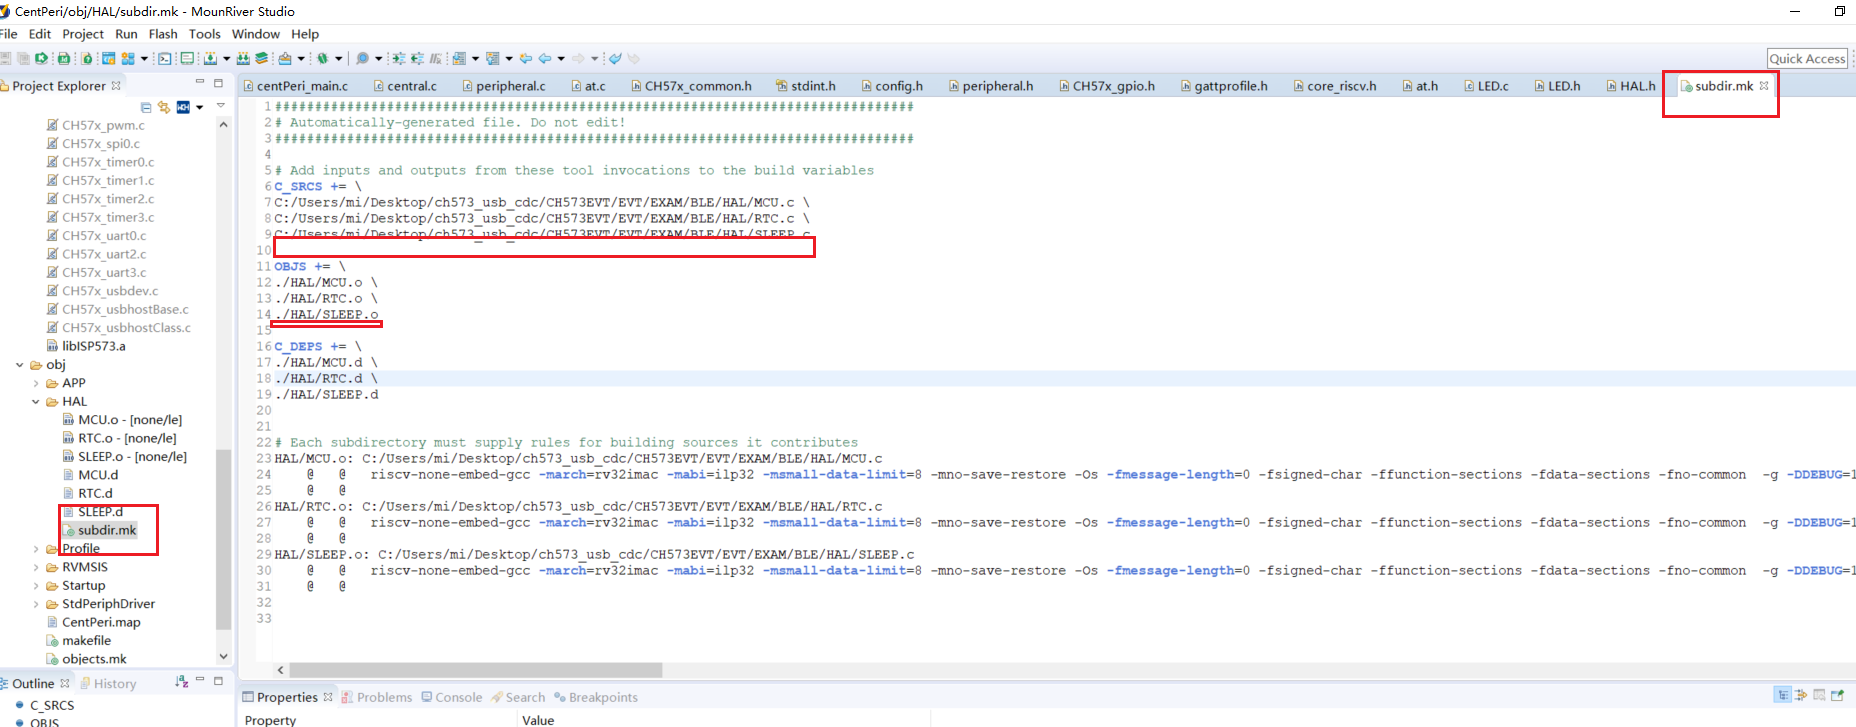Open the Tools menu
This screenshot has width=1856, height=727.
click(205, 34)
